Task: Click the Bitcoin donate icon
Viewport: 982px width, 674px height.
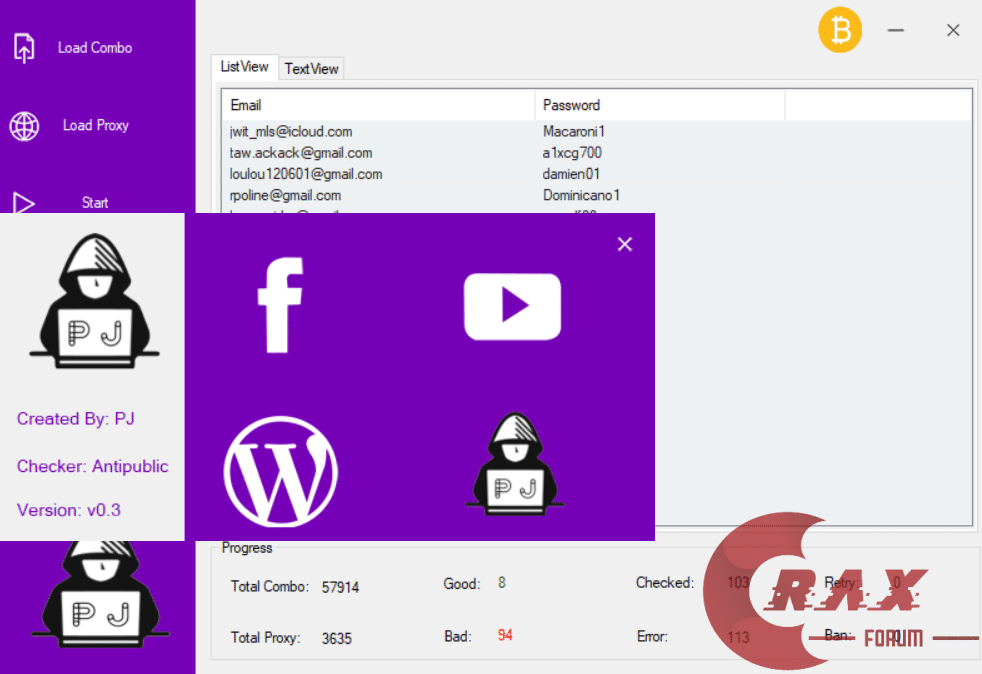Action: 840,29
